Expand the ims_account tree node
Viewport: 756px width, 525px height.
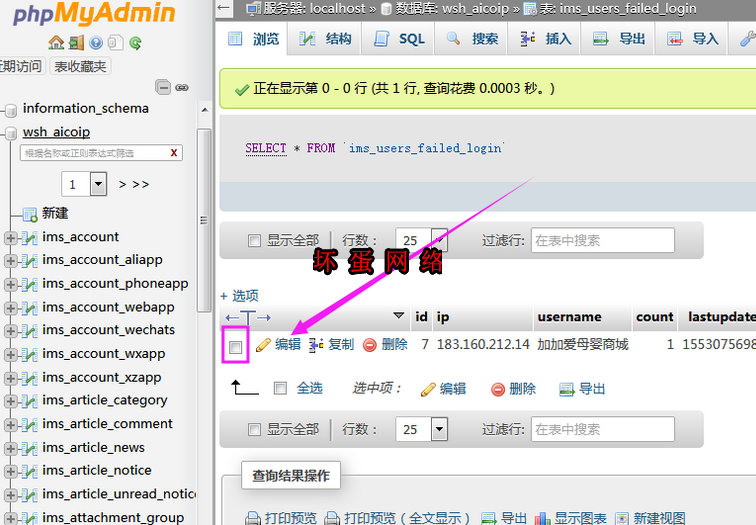coord(10,238)
